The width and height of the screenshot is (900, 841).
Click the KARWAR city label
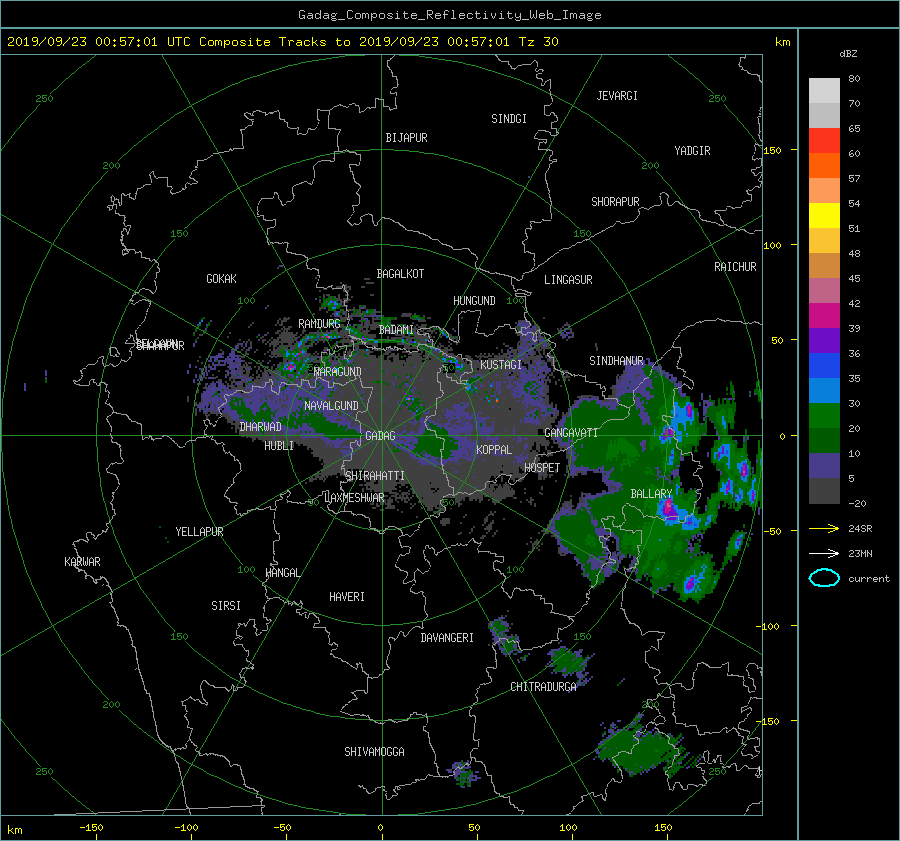point(83,562)
